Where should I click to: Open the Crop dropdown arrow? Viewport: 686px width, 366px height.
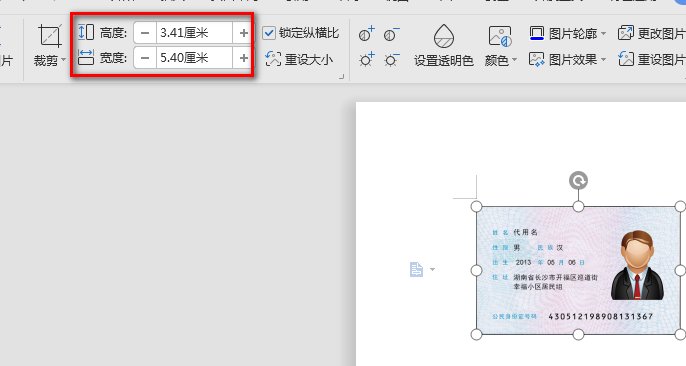(63, 59)
